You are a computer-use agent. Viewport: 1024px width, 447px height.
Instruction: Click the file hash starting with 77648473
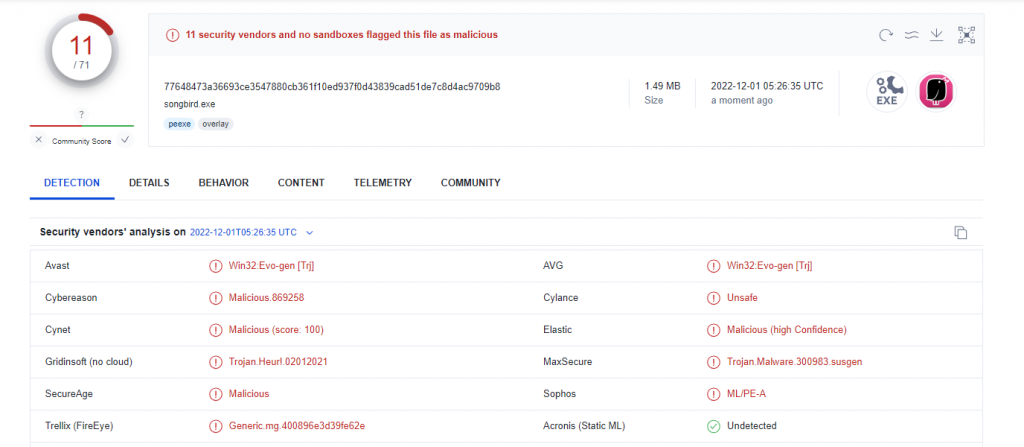click(x=332, y=86)
